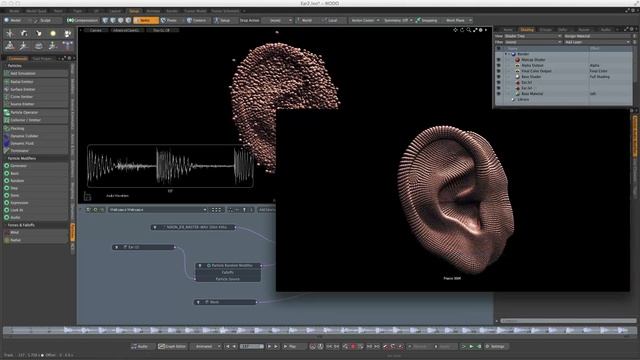Click the Wind force icon
This screenshot has height=360, width=640.
[x=7, y=232]
